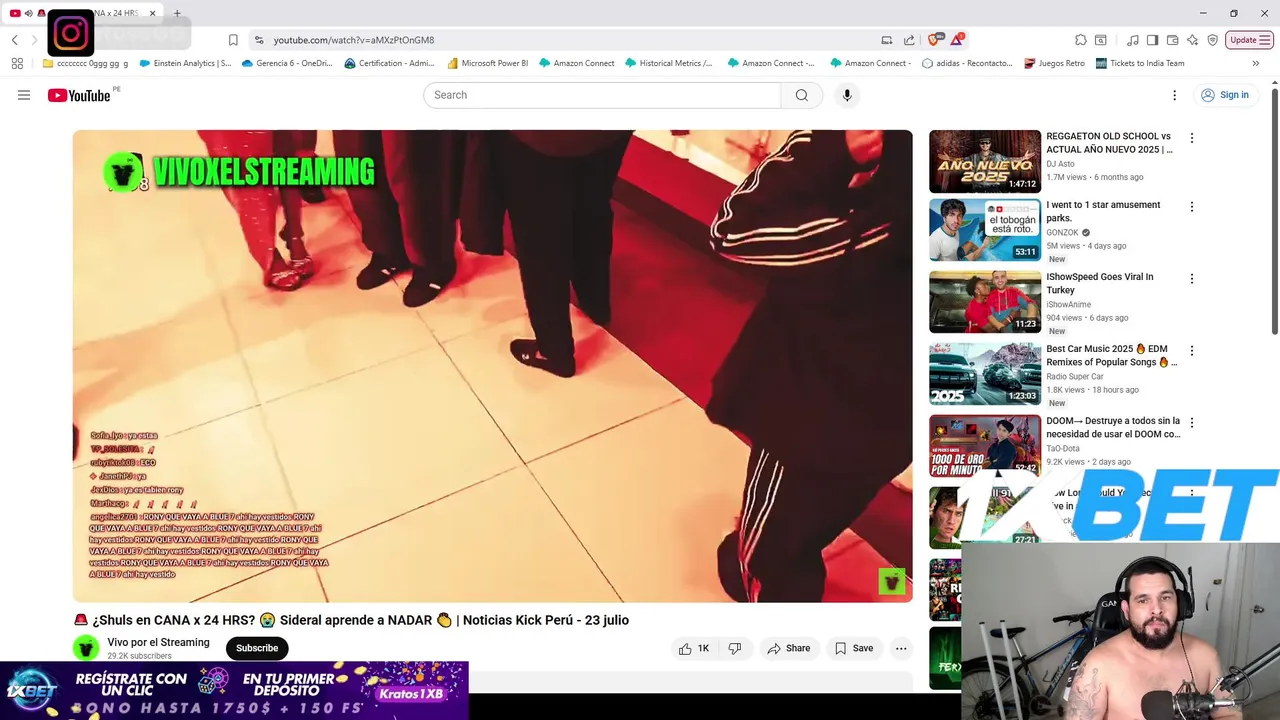Focus the YouTube search field
Viewport: 1280px width, 720px height.
tap(602, 95)
